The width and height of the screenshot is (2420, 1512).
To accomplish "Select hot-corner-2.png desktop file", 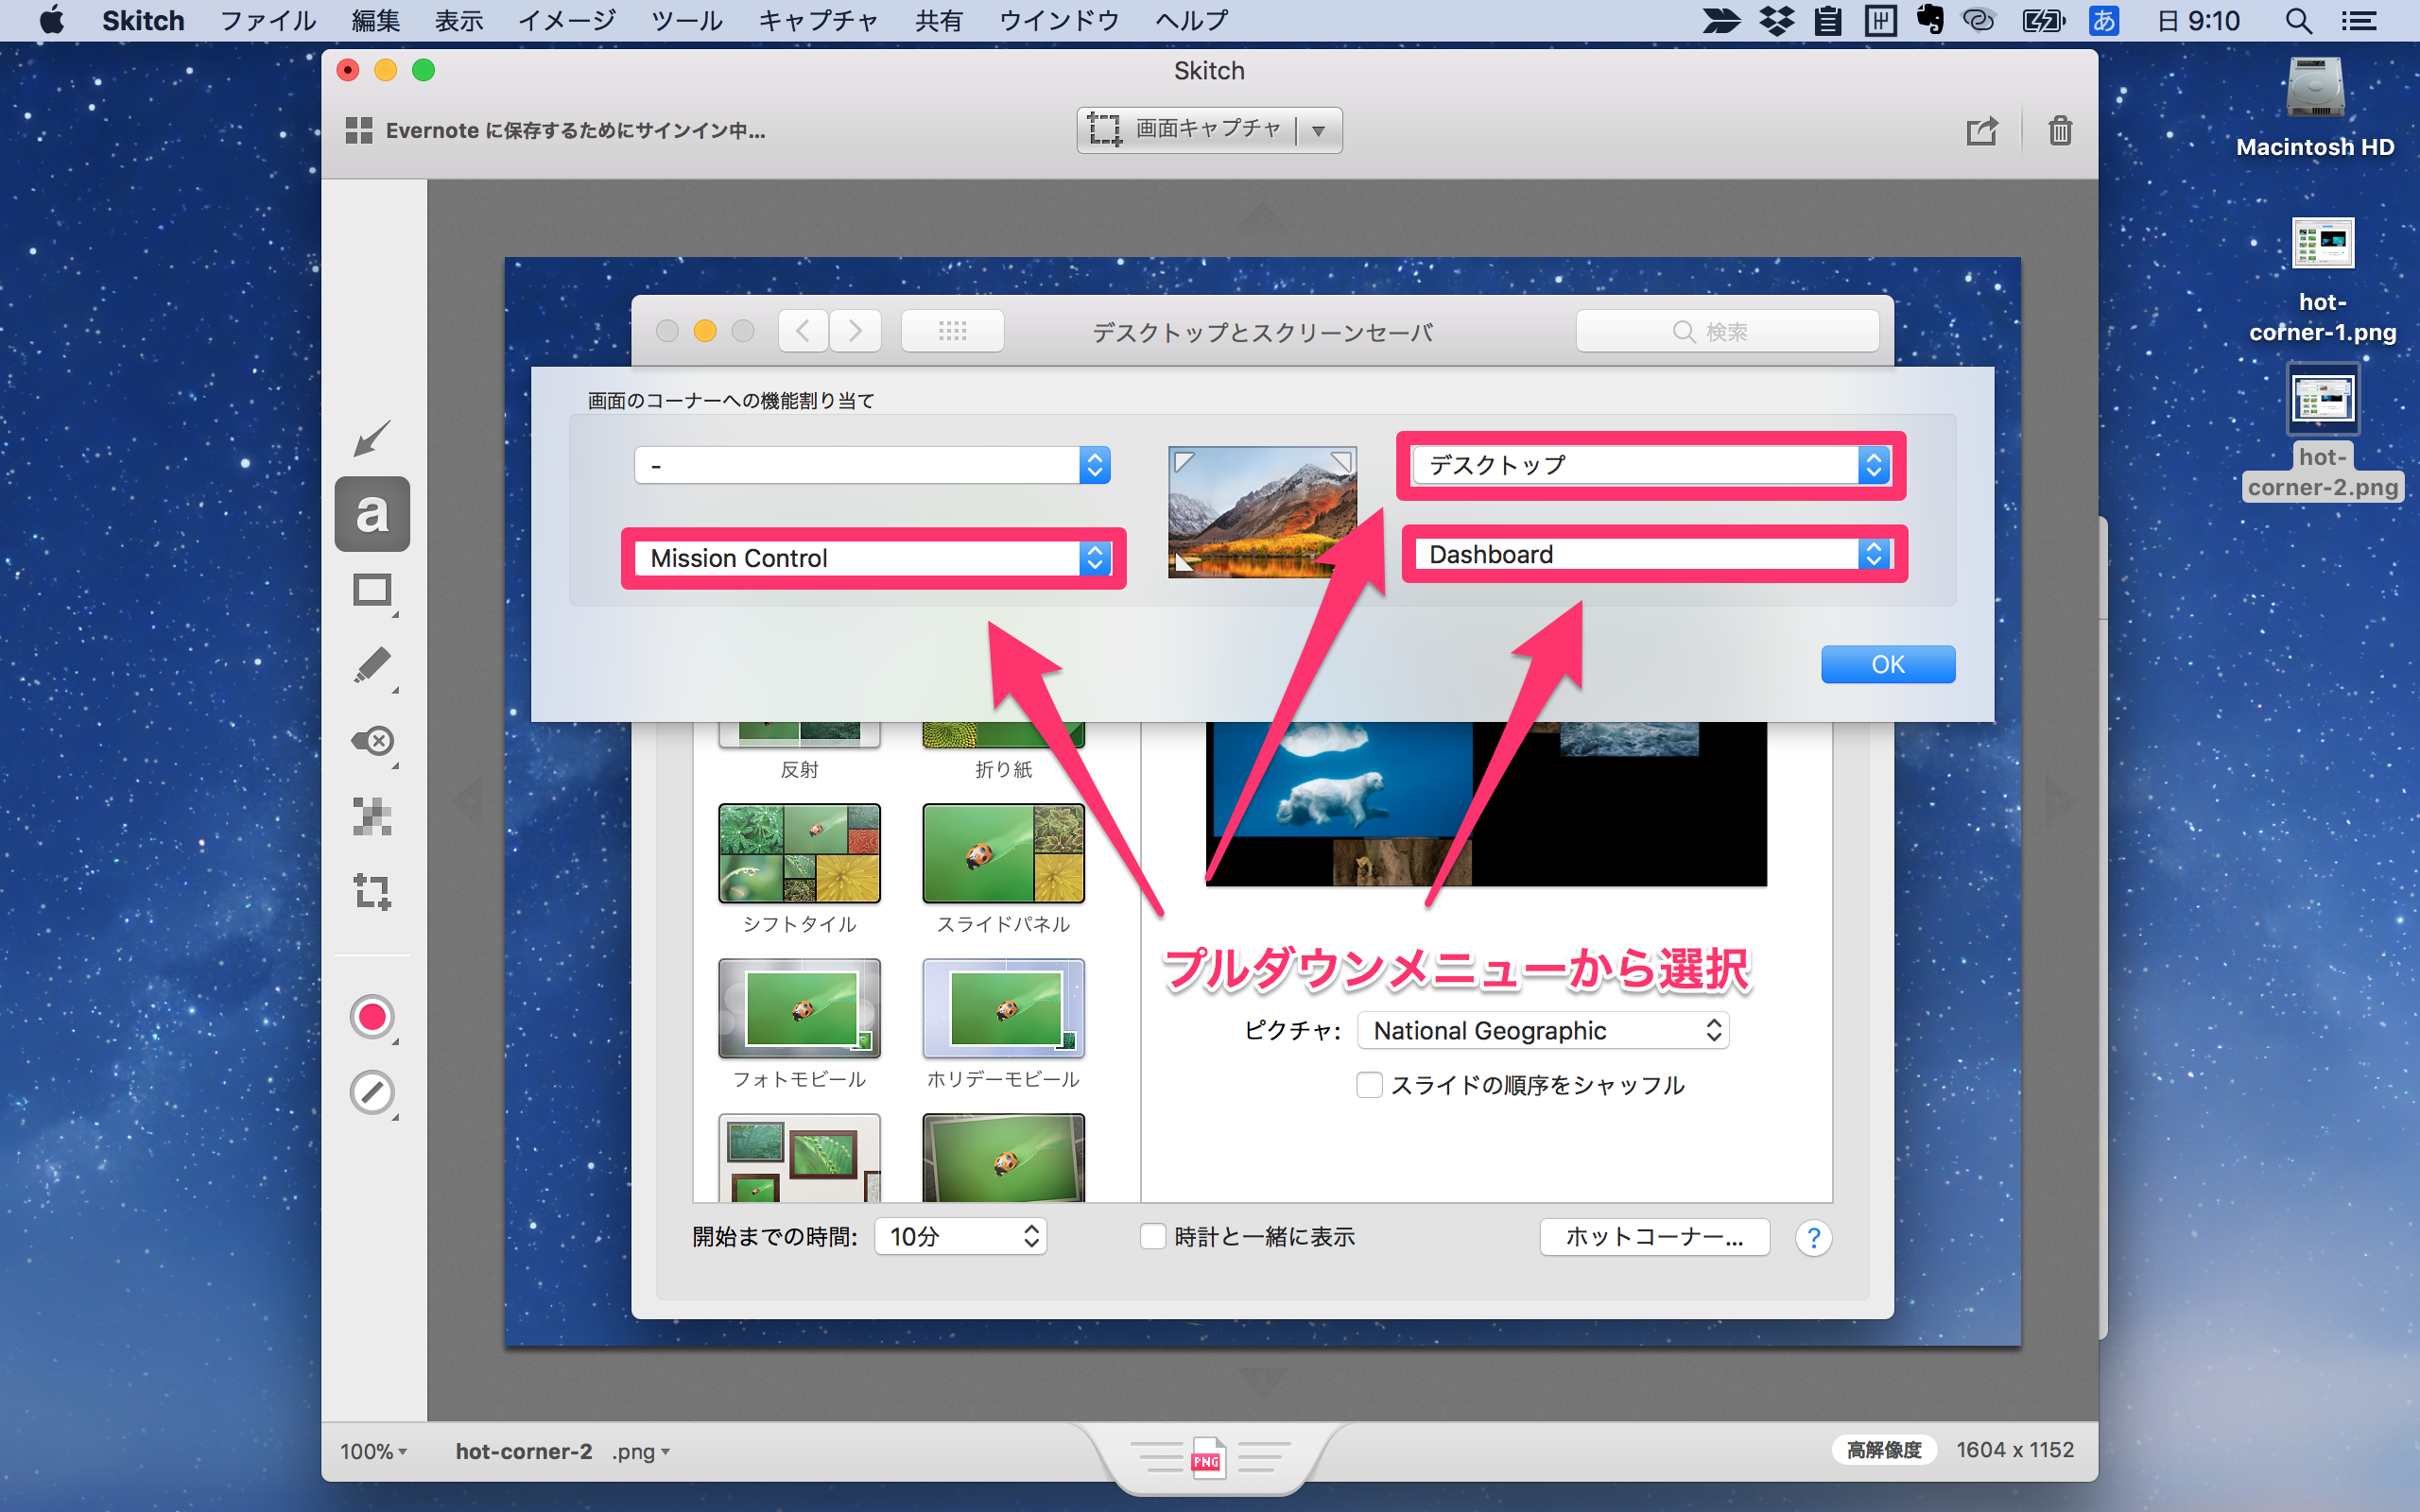I will 2322,432.
